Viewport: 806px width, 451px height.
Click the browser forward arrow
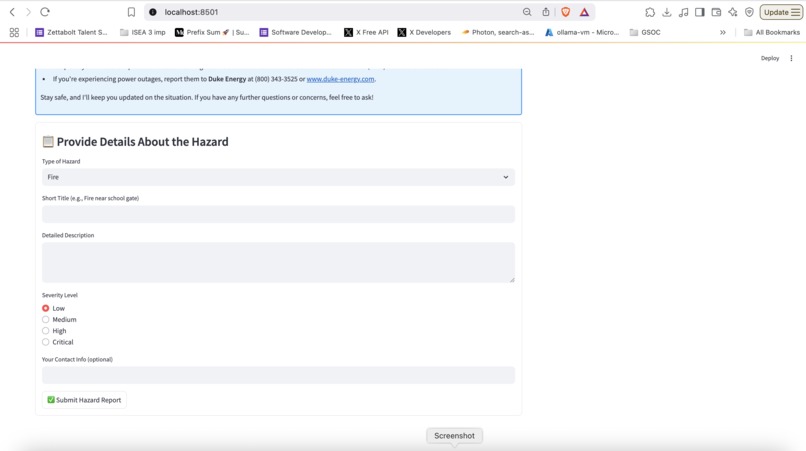[x=28, y=12]
